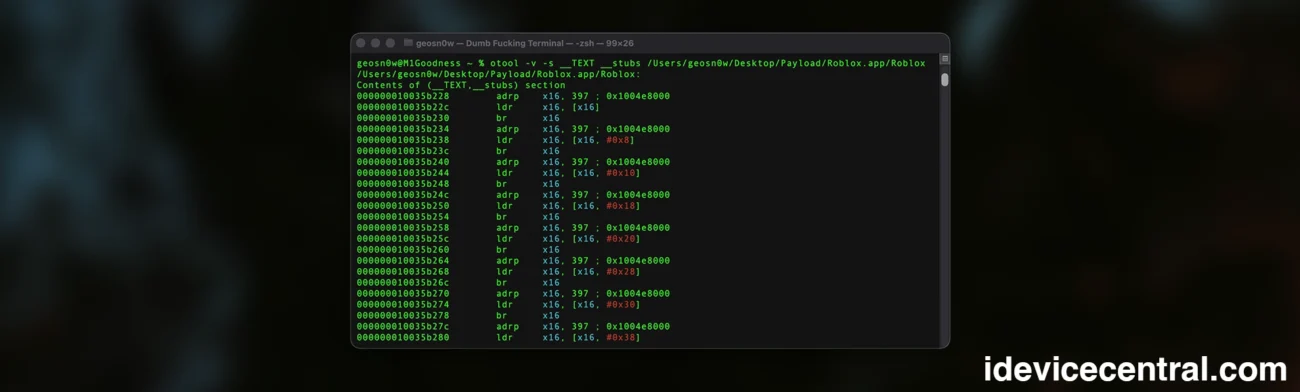
Task: Click the red offset '#0x8'
Action: coord(618,140)
